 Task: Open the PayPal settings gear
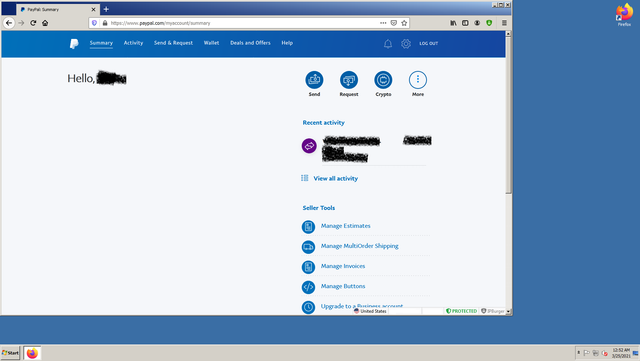[x=406, y=44]
